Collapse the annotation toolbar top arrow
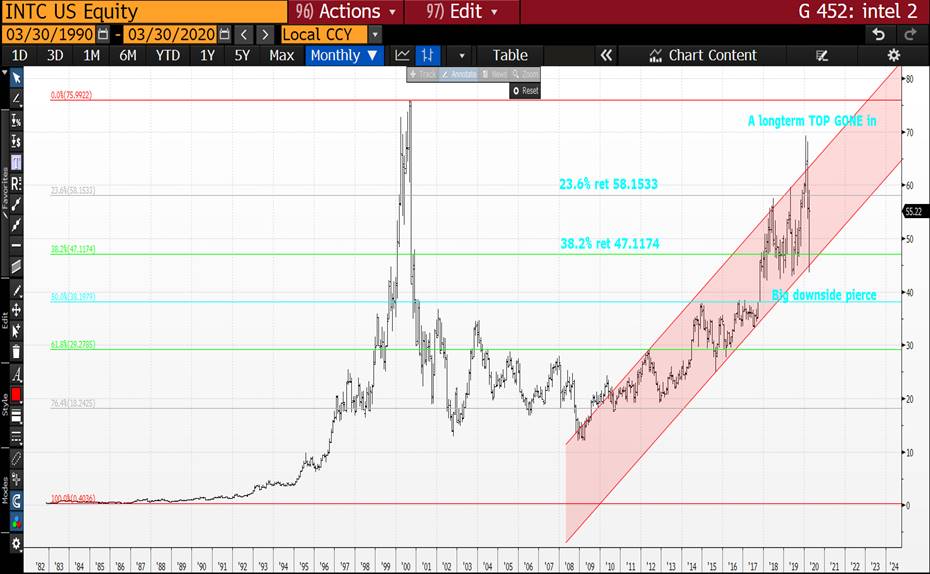 click(x=5, y=73)
